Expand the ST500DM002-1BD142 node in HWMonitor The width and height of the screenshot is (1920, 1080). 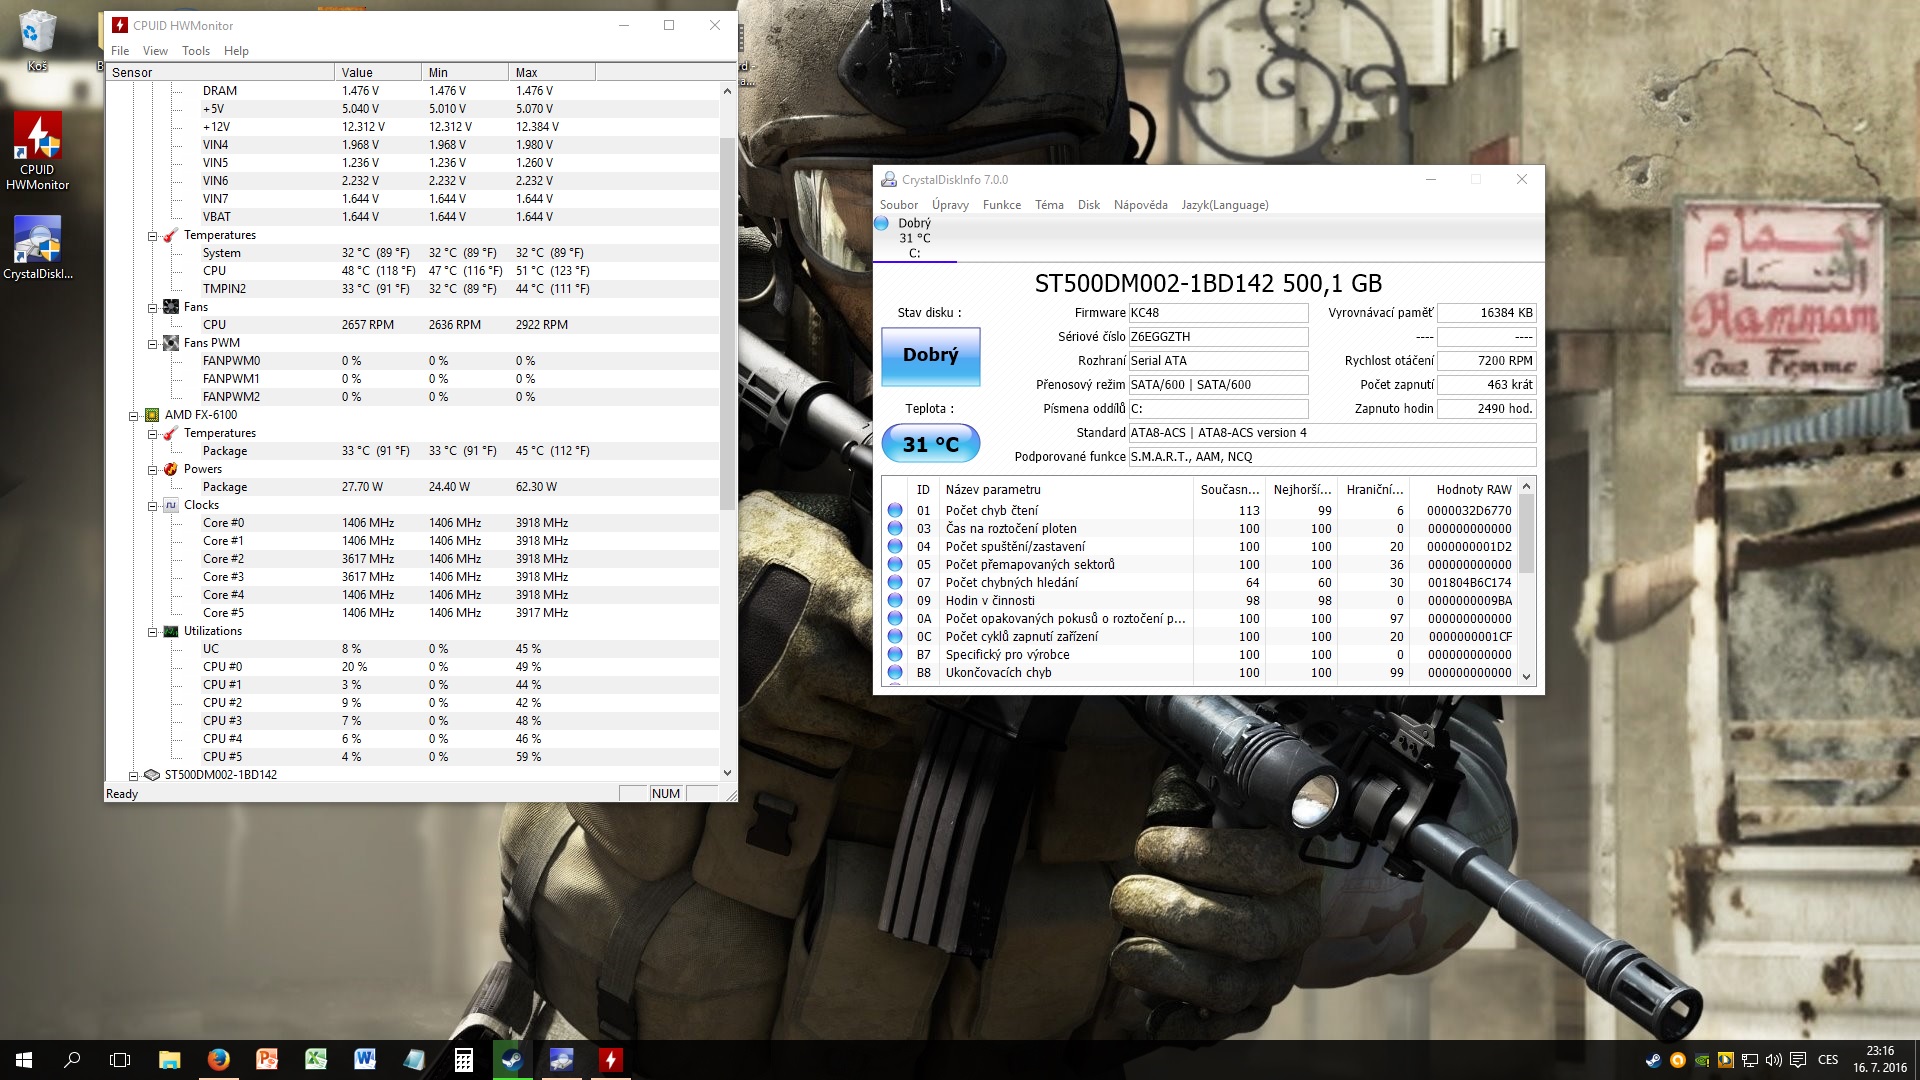[133, 775]
